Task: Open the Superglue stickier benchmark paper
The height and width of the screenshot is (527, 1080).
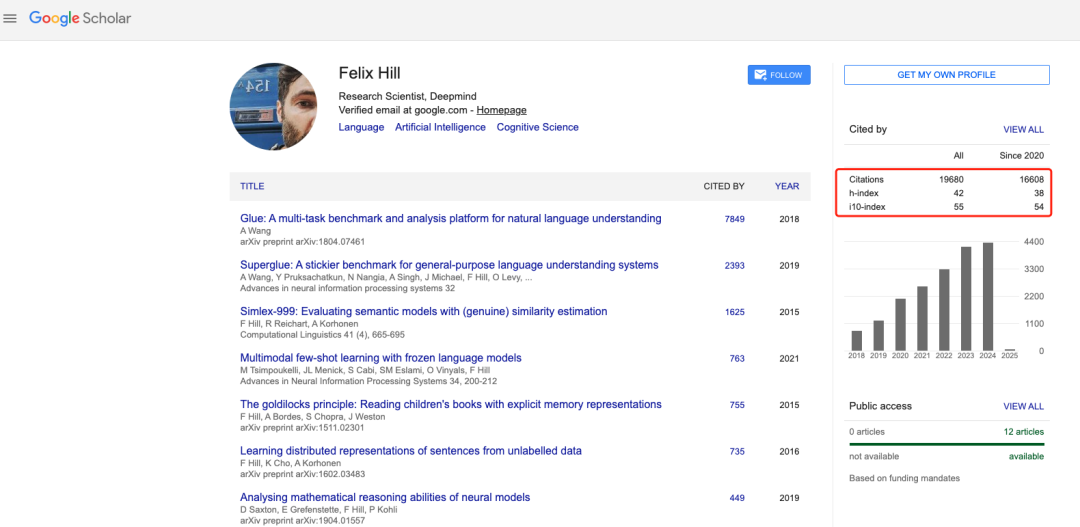Action: click(449, 265)
